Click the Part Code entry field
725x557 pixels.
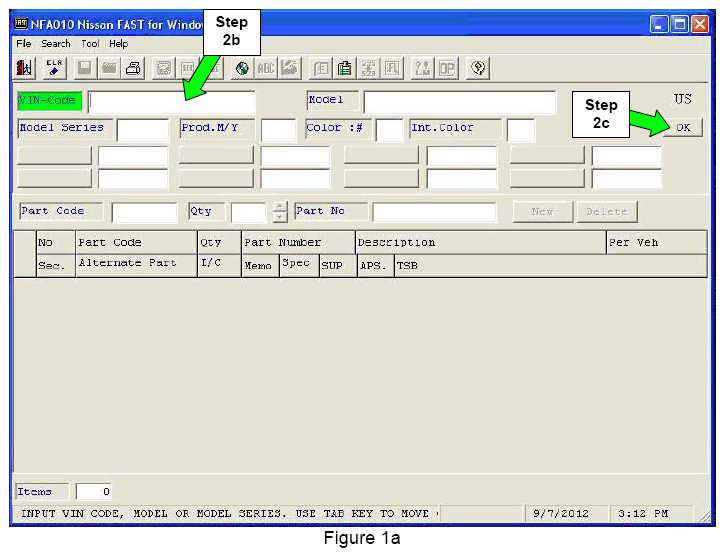144,212
